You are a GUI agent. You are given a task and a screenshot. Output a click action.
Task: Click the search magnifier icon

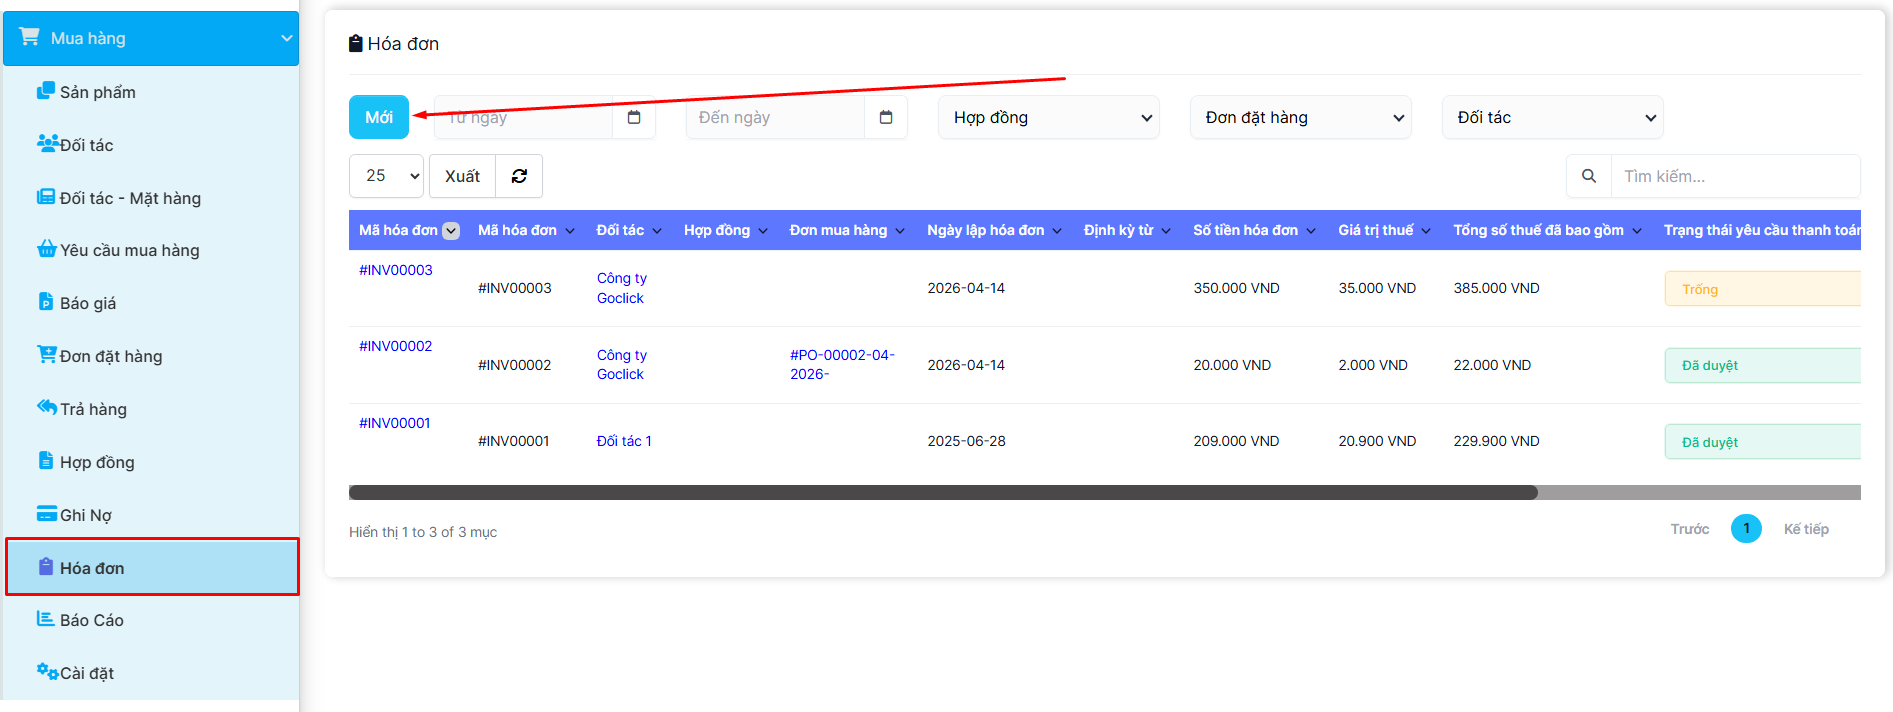coord(1588,176)
